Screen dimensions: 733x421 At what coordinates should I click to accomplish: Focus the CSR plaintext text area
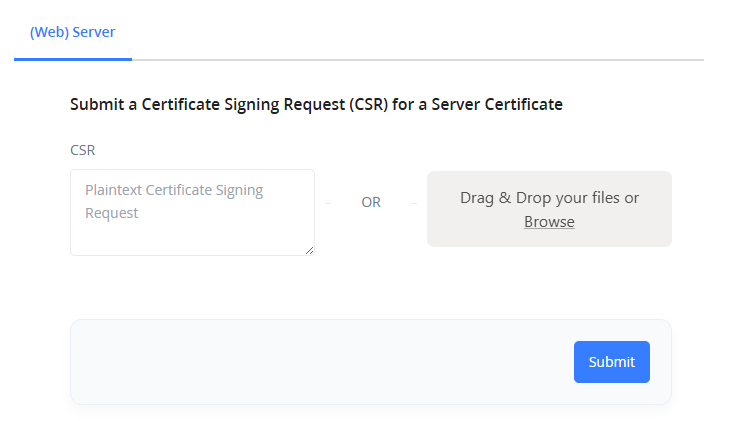pyautogui.click(x=192, y=212)
